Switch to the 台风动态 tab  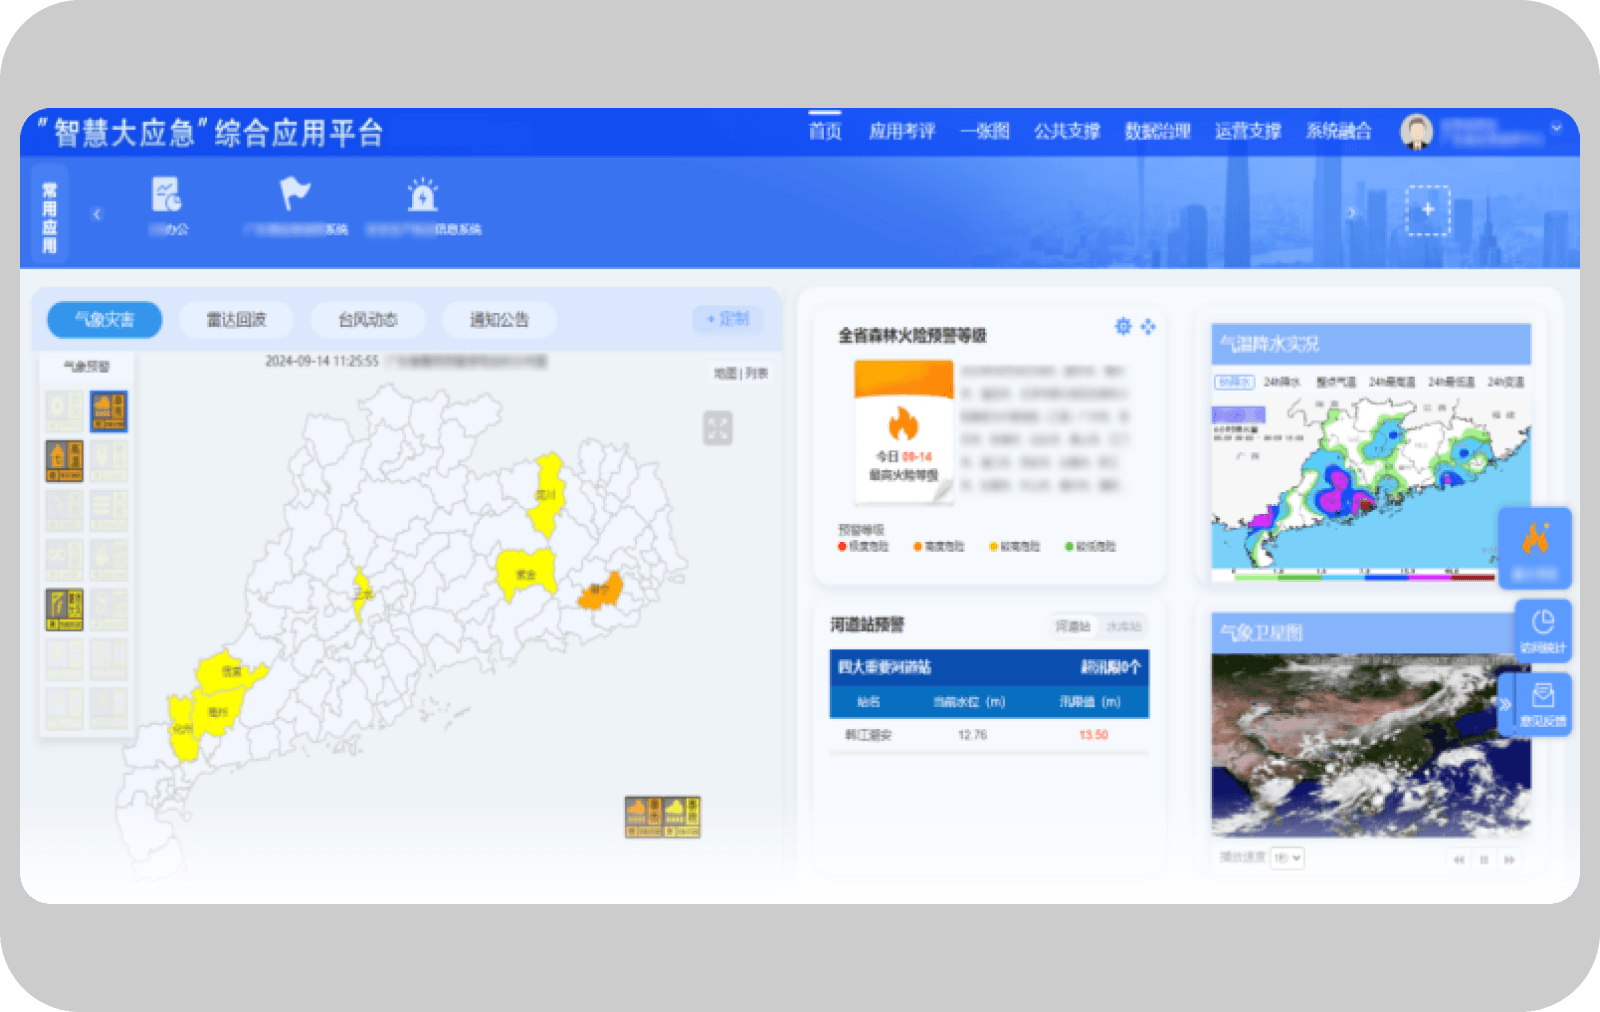coord(368,319)
